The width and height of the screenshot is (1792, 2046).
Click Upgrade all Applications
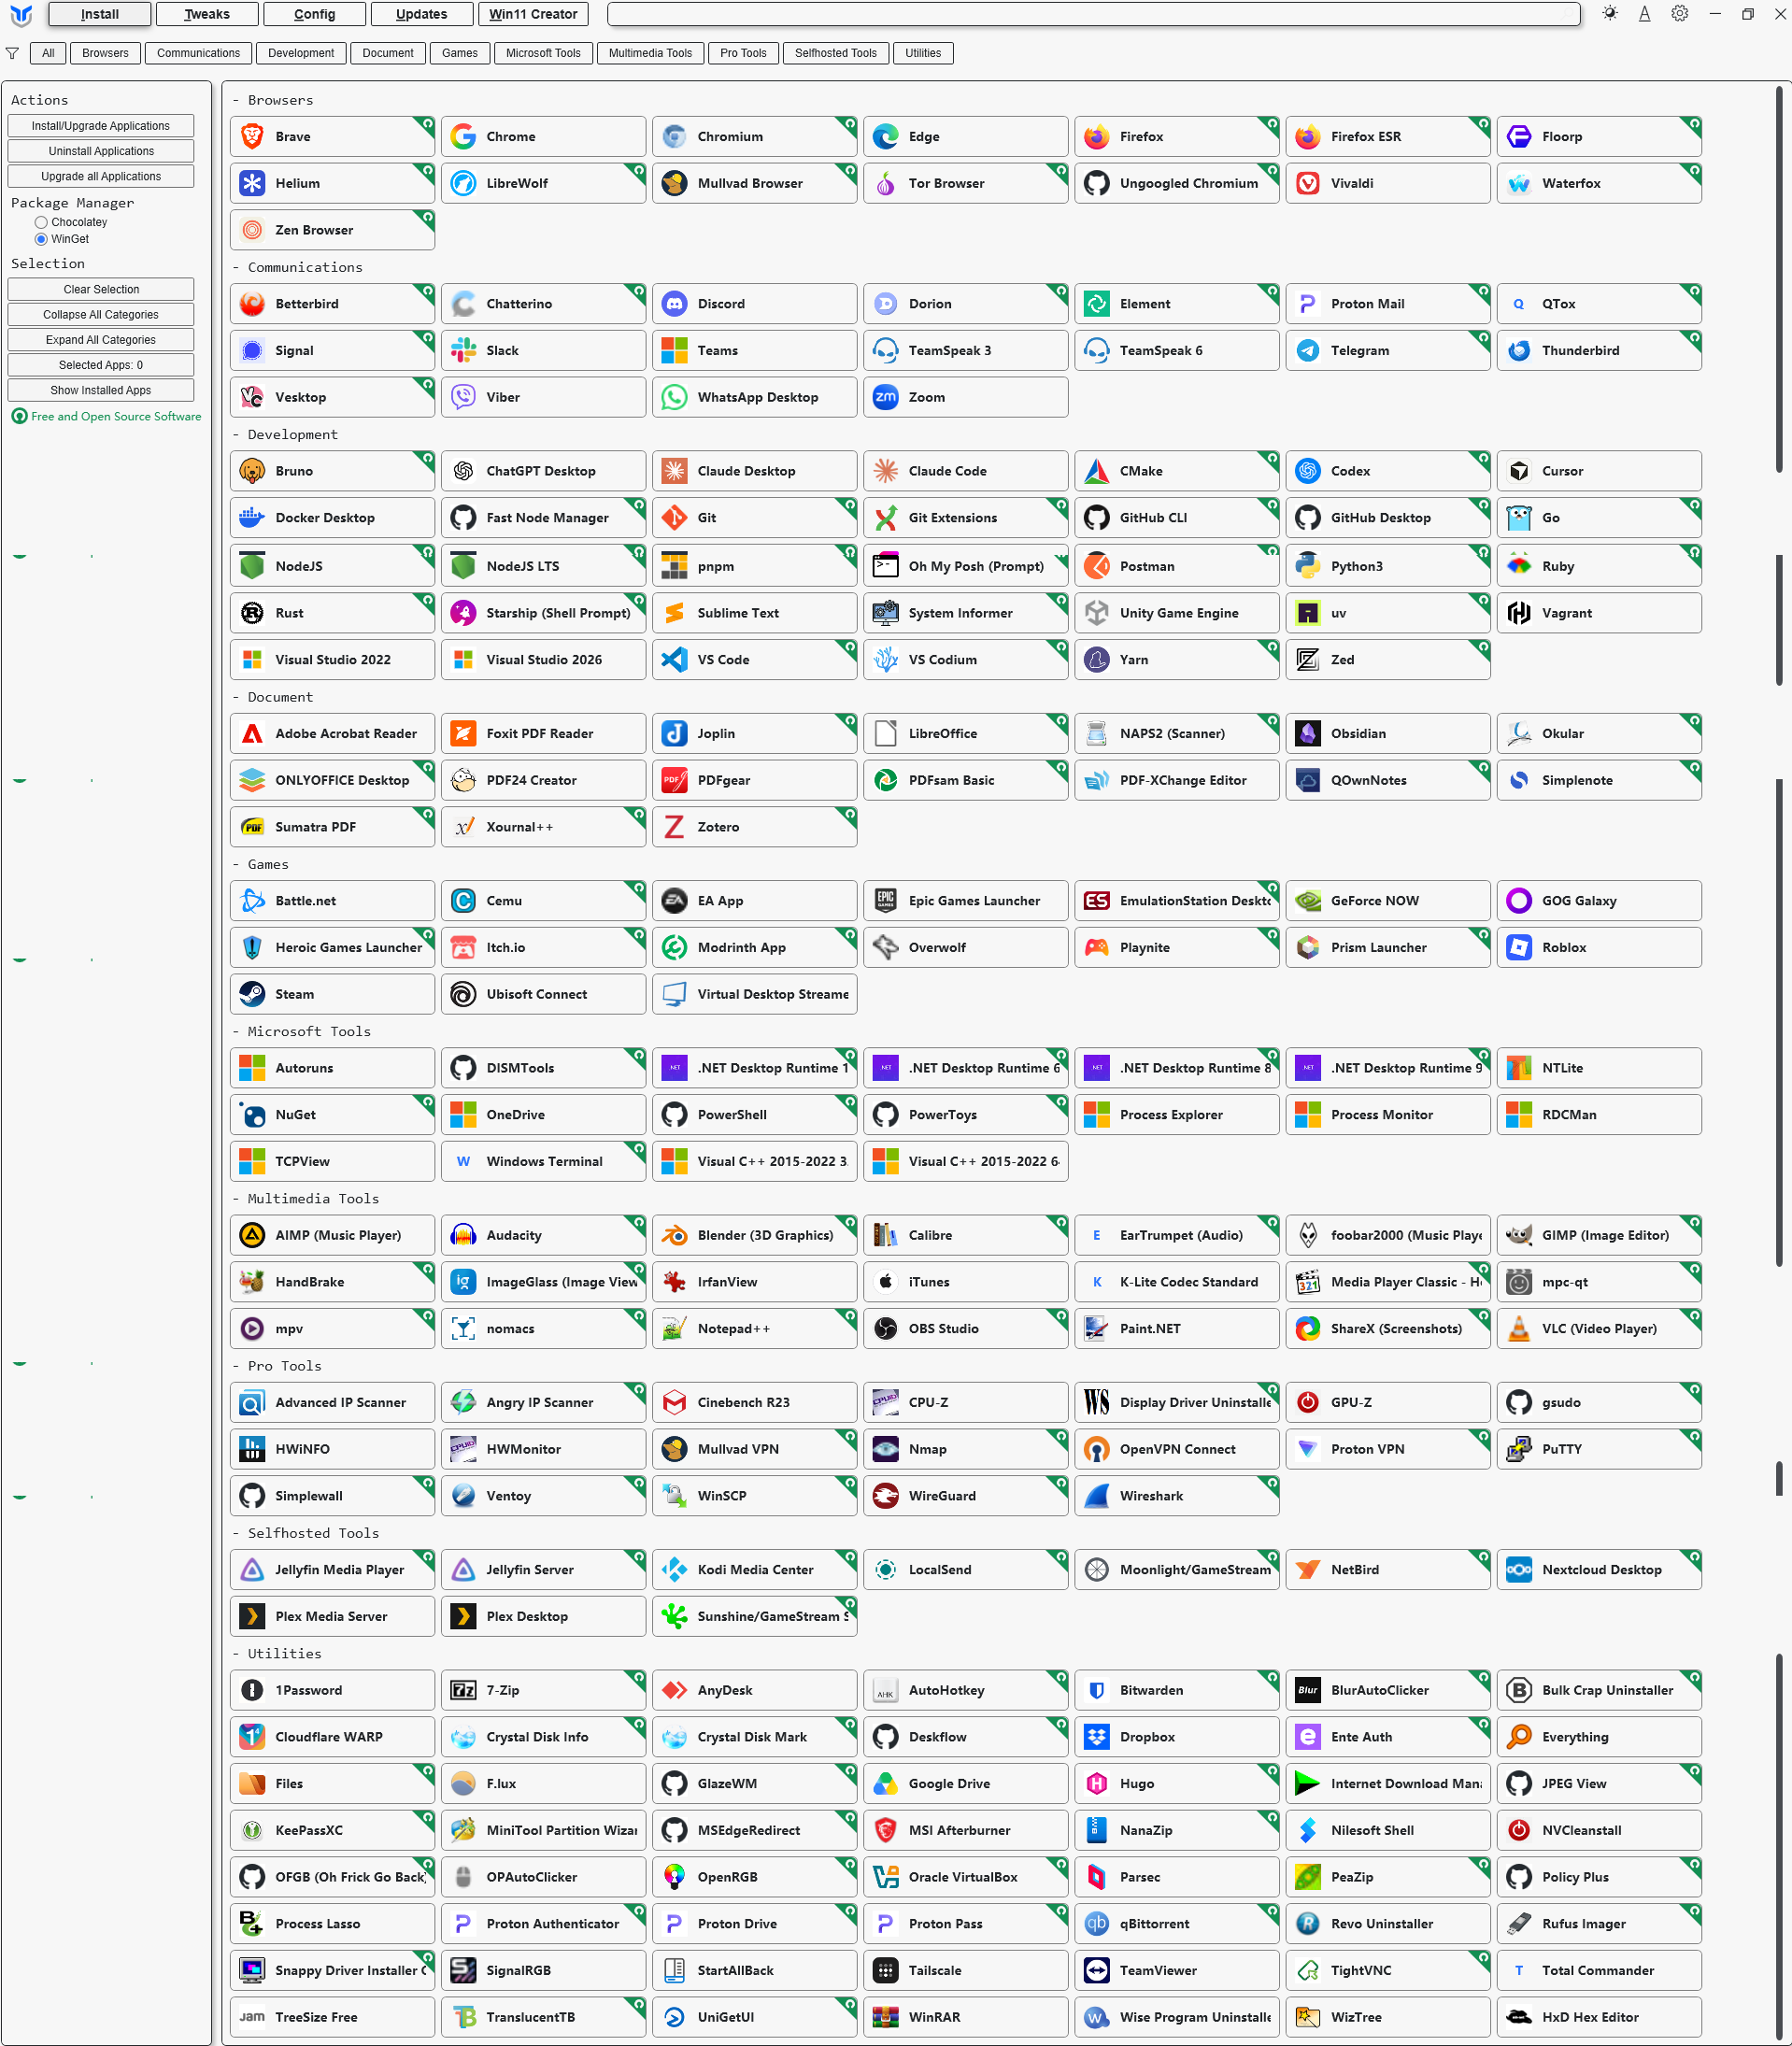tap(101, 176)
